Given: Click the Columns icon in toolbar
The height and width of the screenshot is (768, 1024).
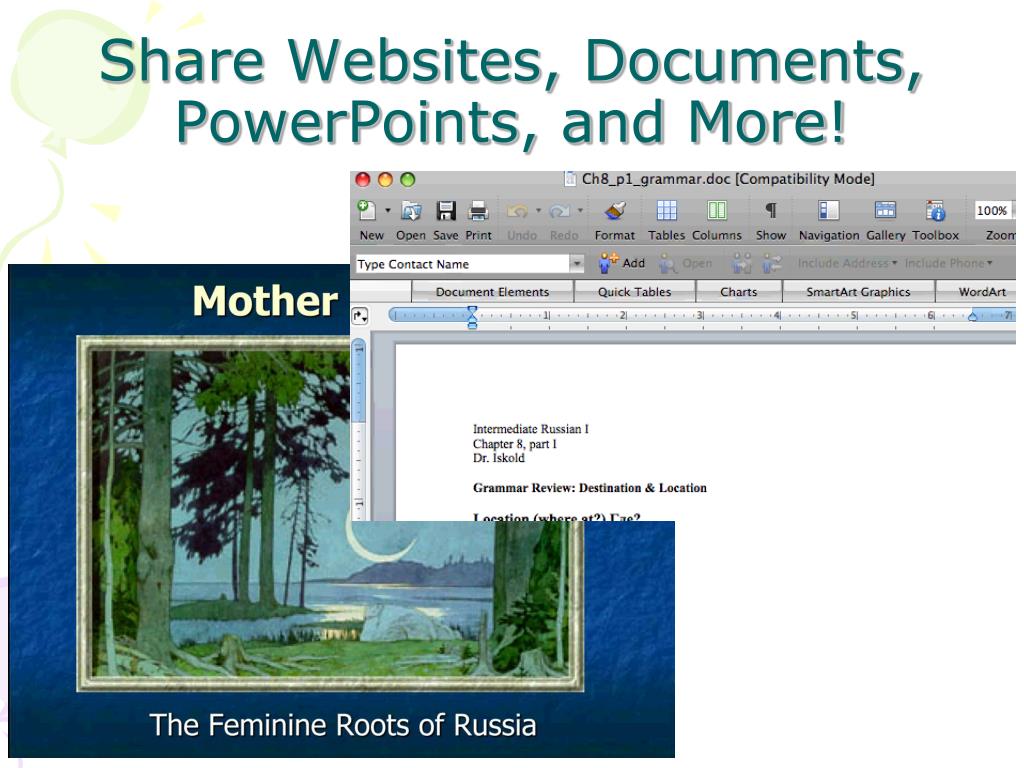Looking at the screenshot, I should coord(716,210).
